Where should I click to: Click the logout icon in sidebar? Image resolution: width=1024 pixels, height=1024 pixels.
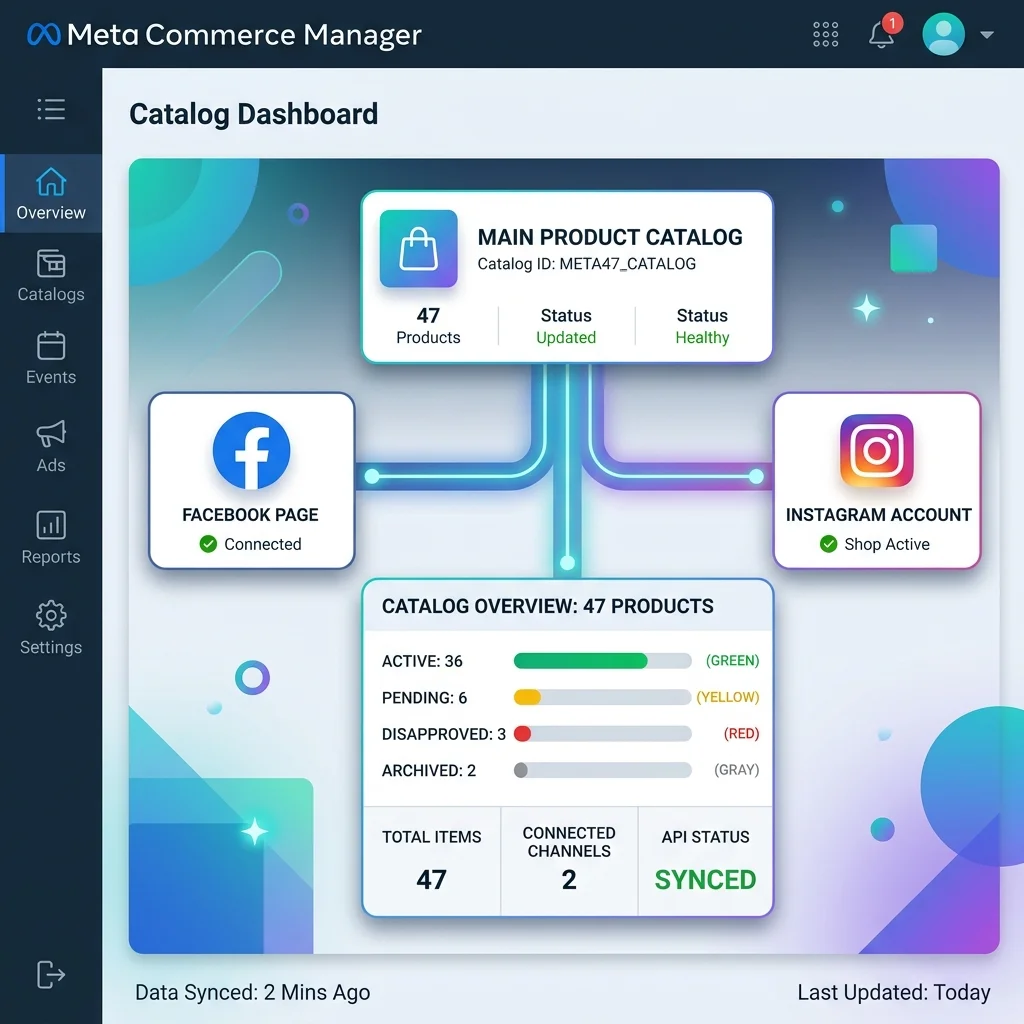click(x=51, y=975)
